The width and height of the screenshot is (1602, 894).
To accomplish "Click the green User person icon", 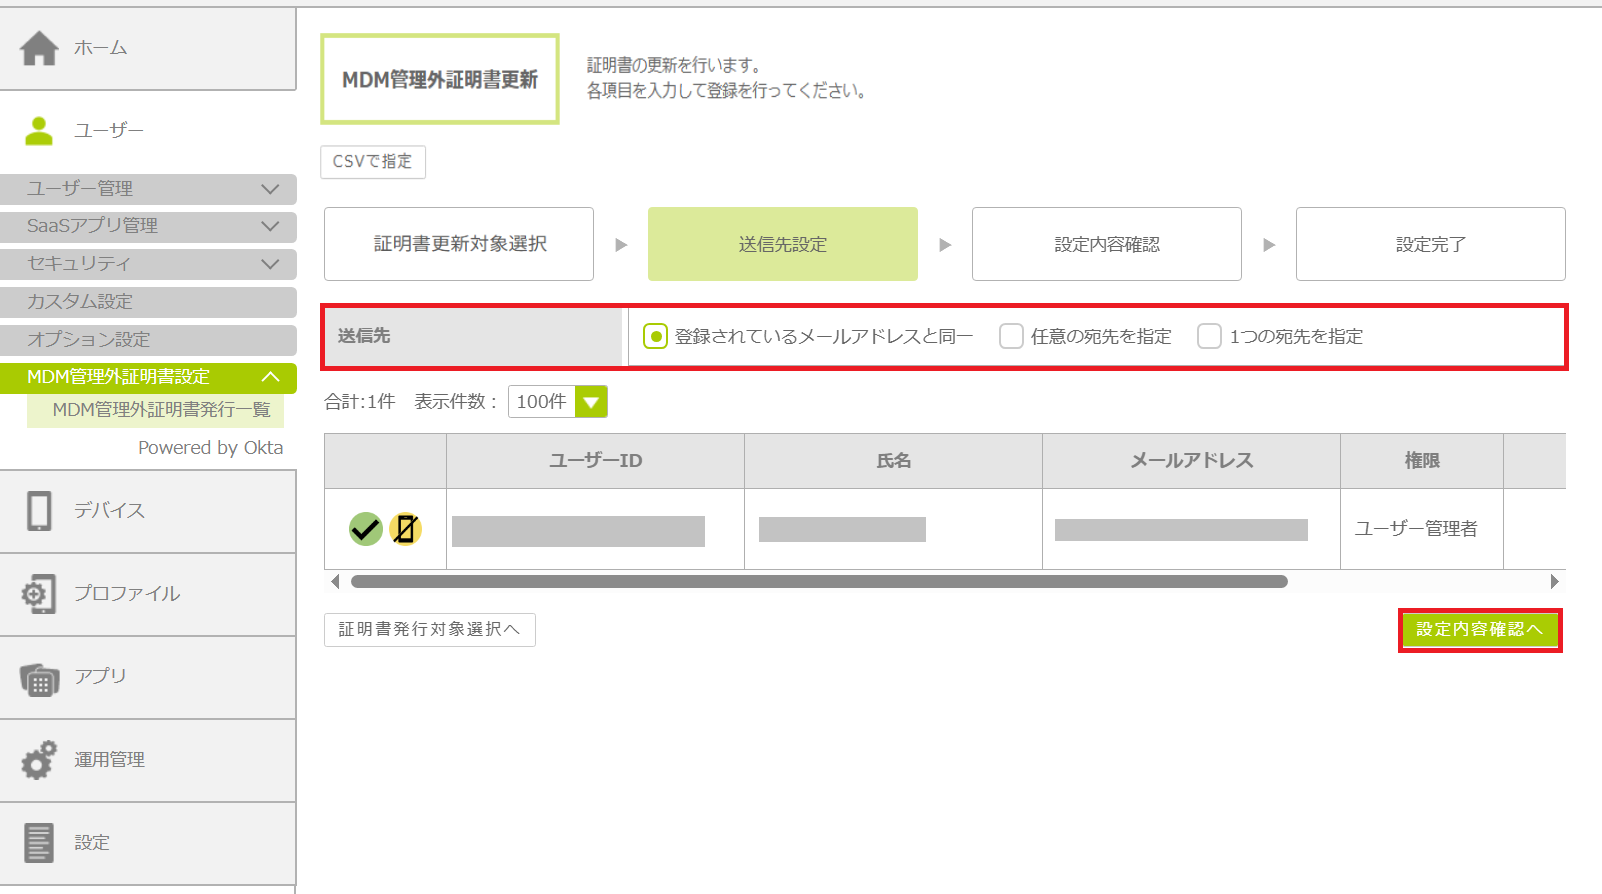I will click(39, 131).
